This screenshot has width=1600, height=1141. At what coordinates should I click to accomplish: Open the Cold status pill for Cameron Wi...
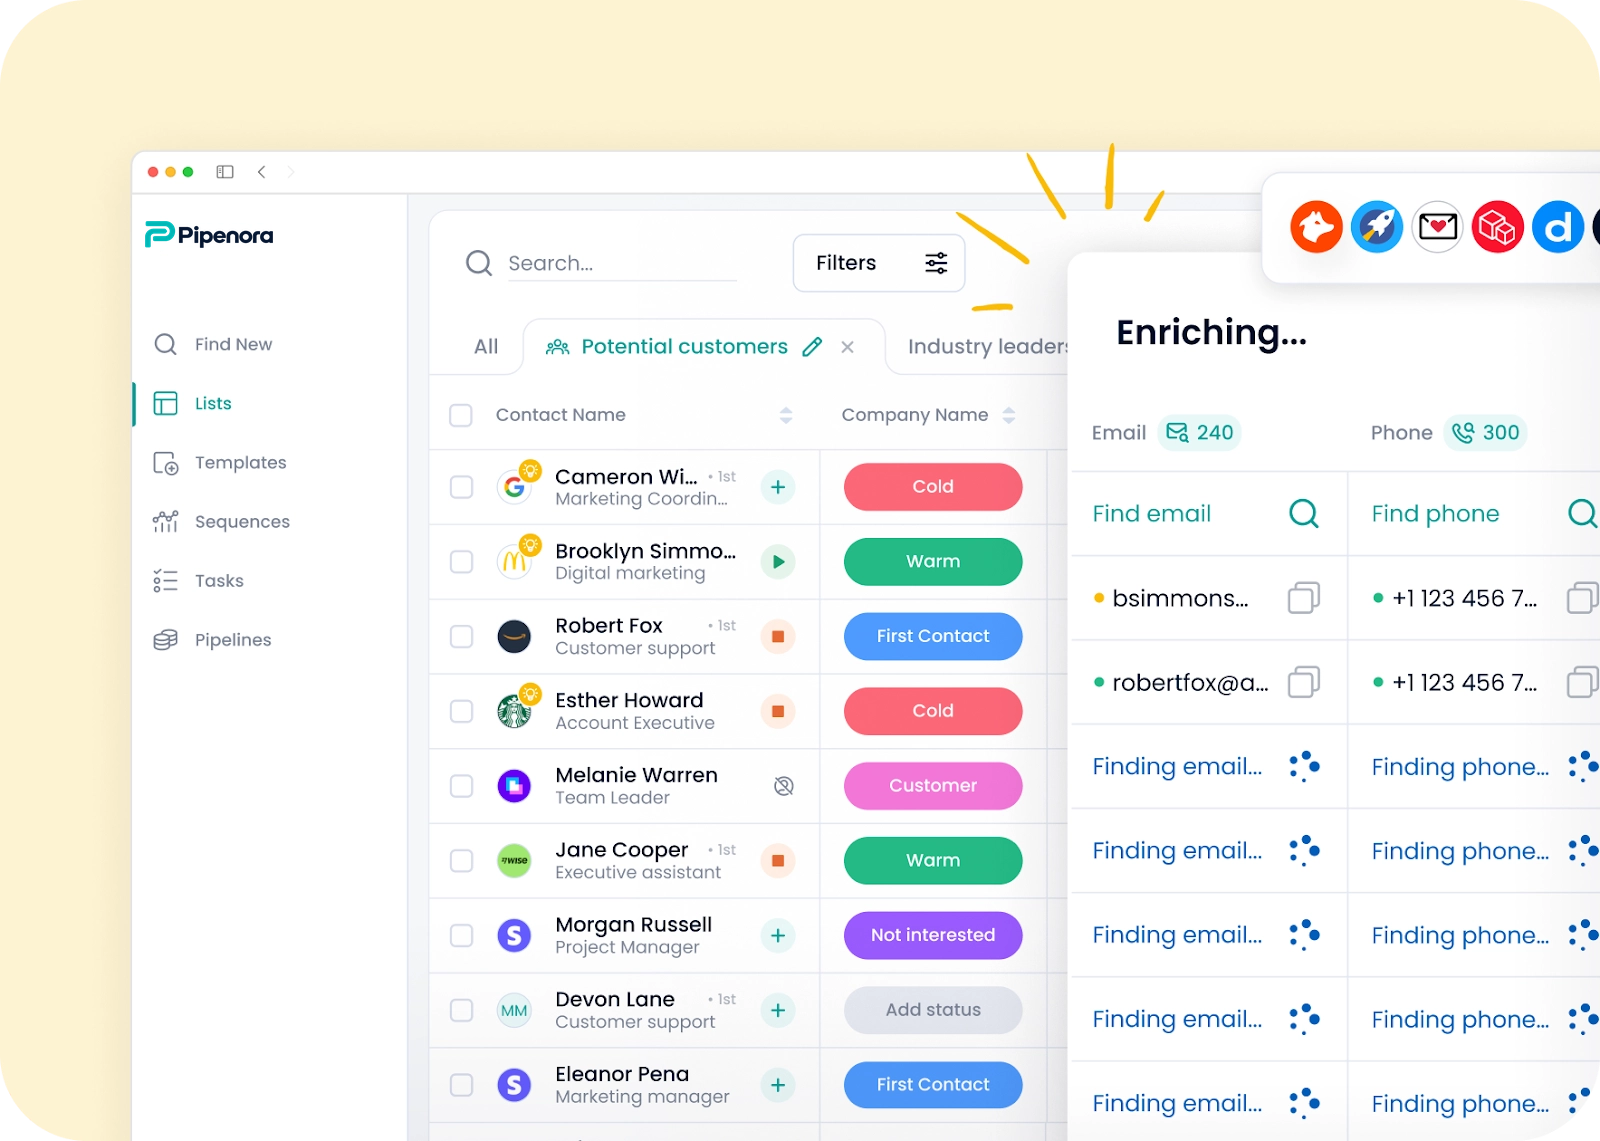[933, 487]
